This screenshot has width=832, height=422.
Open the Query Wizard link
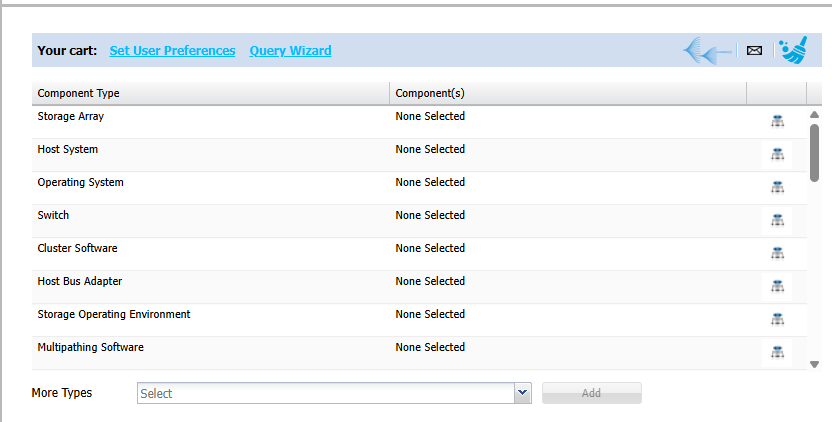(x=290, y=50)
